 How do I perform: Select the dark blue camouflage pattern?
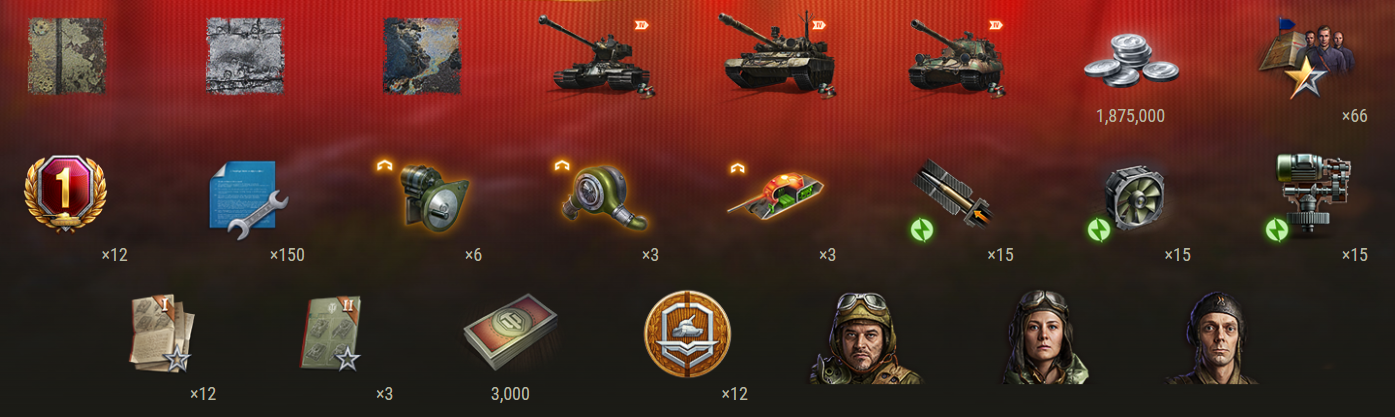click(x=422, y=56)
